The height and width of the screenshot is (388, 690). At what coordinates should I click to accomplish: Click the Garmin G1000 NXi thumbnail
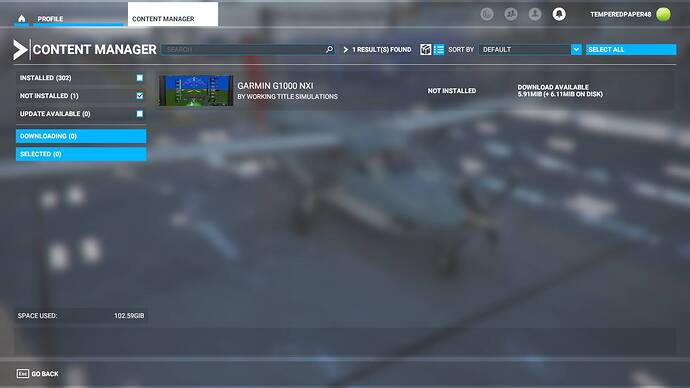point(196,90)
